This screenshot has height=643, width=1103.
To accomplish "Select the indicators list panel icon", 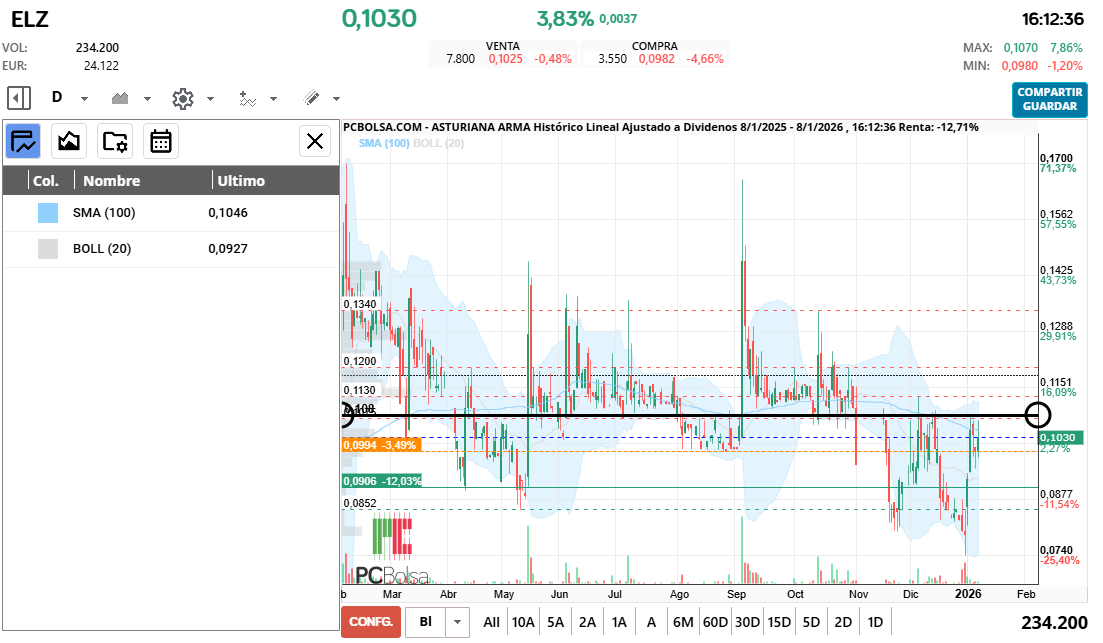I will pyautogui.click(x=23, y=141).
